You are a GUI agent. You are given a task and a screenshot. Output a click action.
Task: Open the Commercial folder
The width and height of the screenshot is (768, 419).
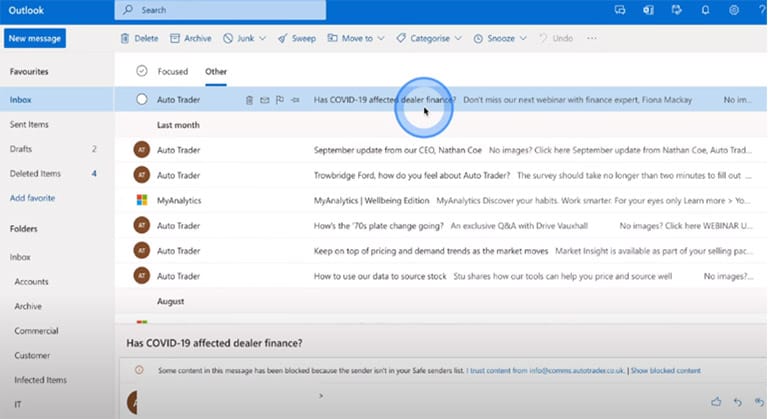pos(57,331)
